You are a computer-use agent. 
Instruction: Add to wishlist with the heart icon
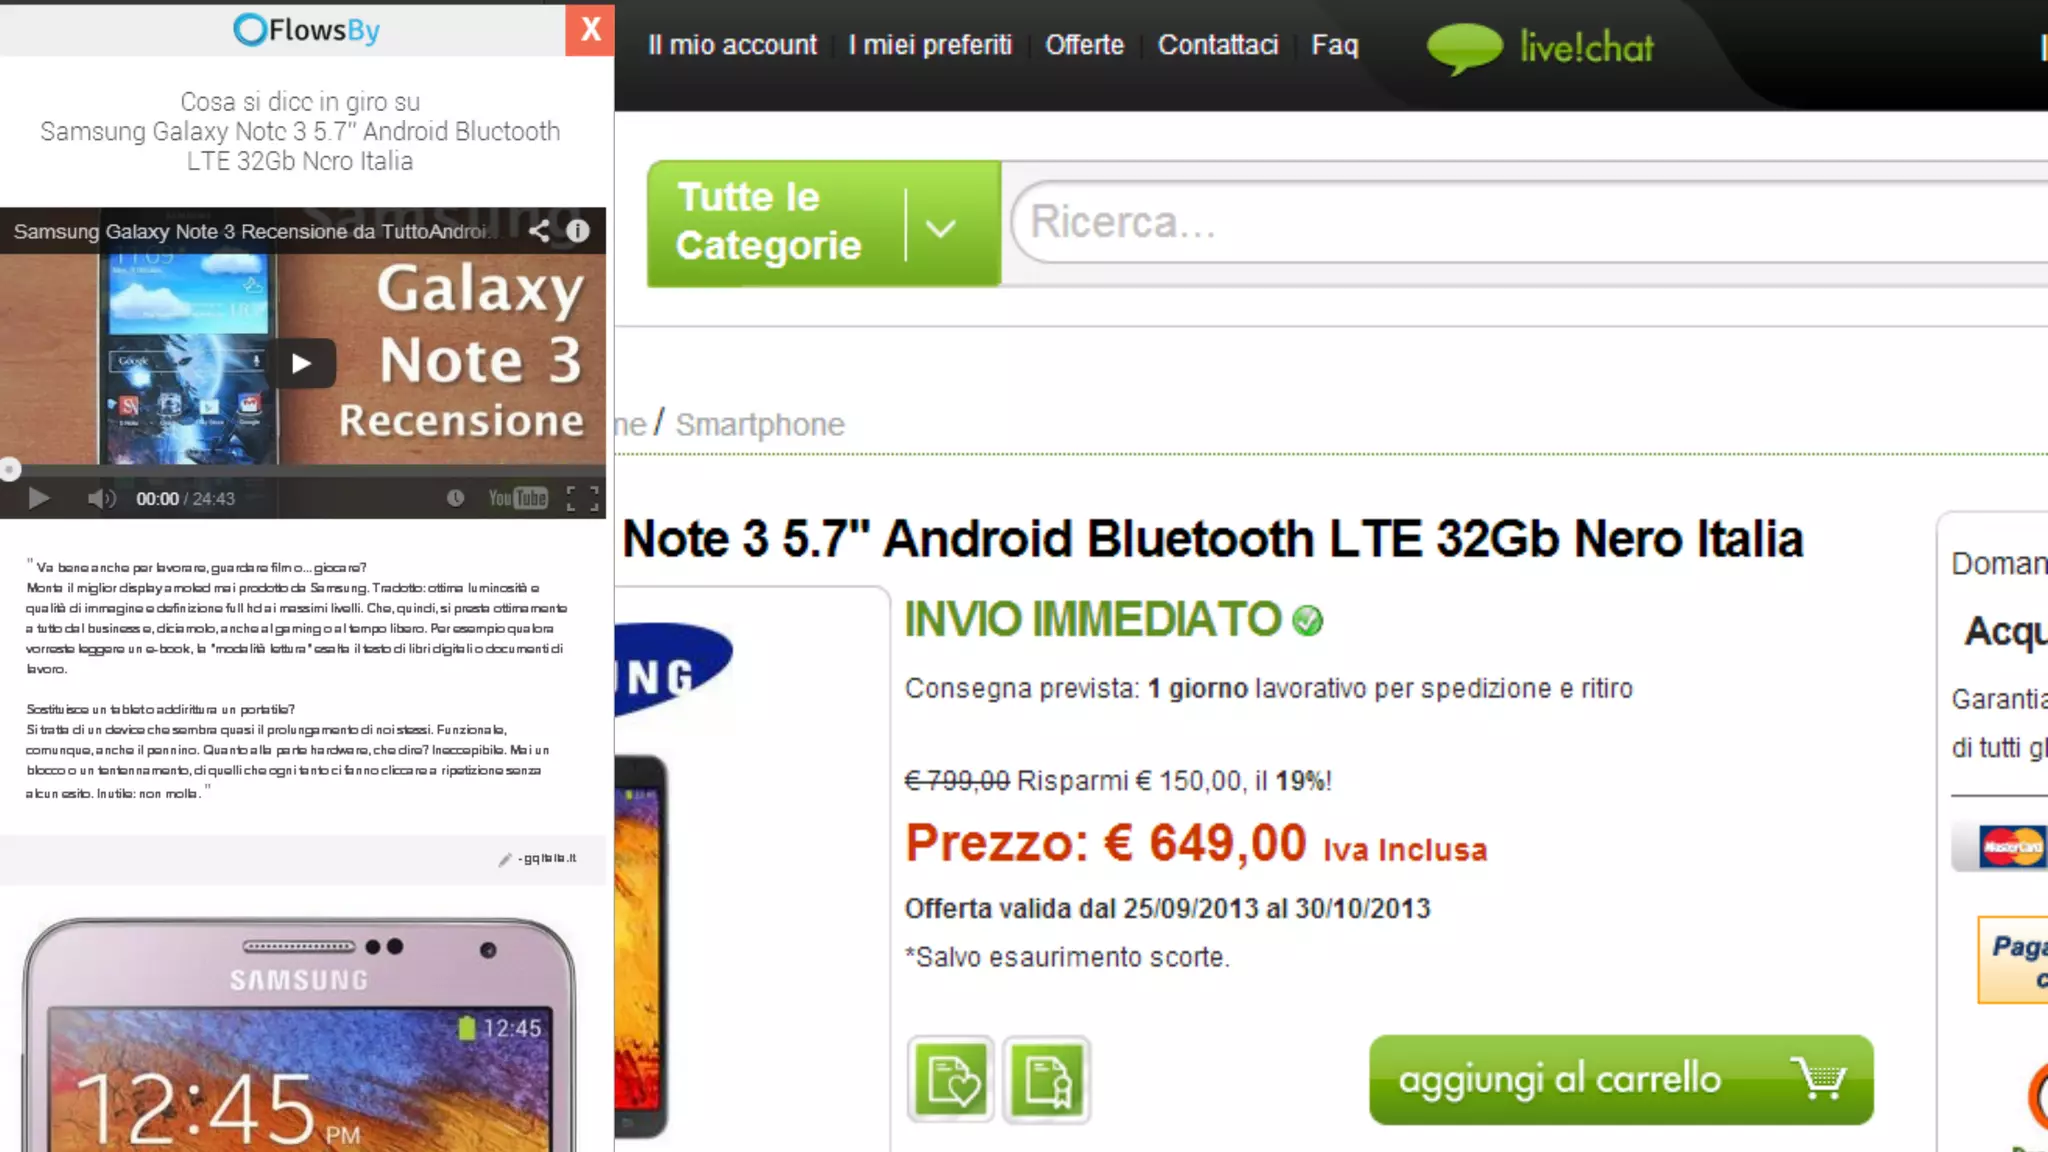tap(951, 1080)
